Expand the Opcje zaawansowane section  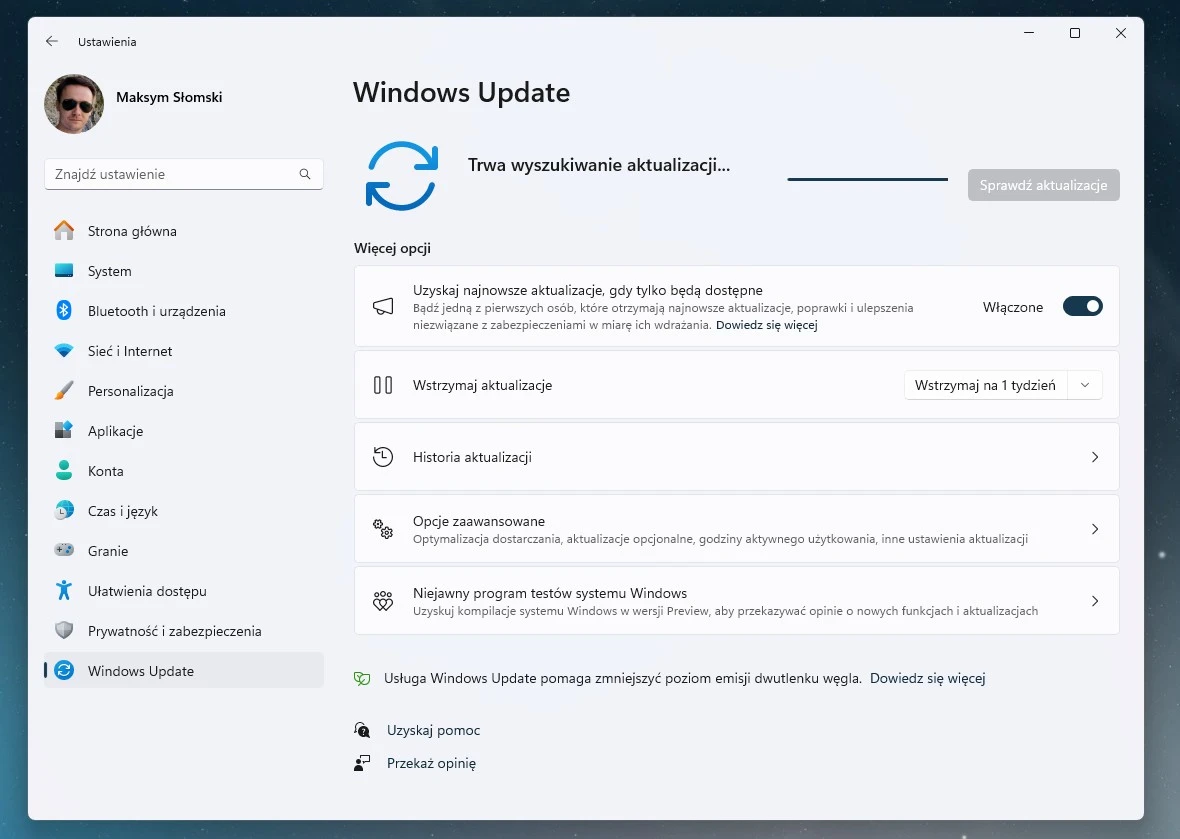pos(1095,529)
